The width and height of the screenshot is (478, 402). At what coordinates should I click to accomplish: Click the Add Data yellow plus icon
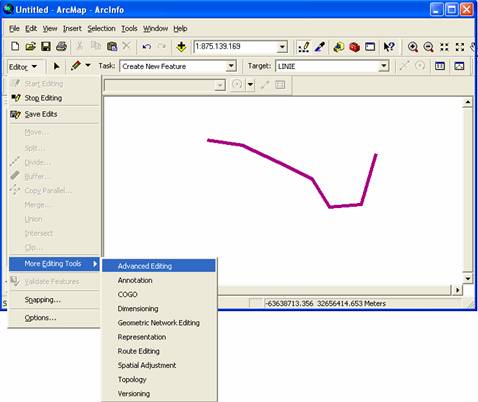(181, 47)
